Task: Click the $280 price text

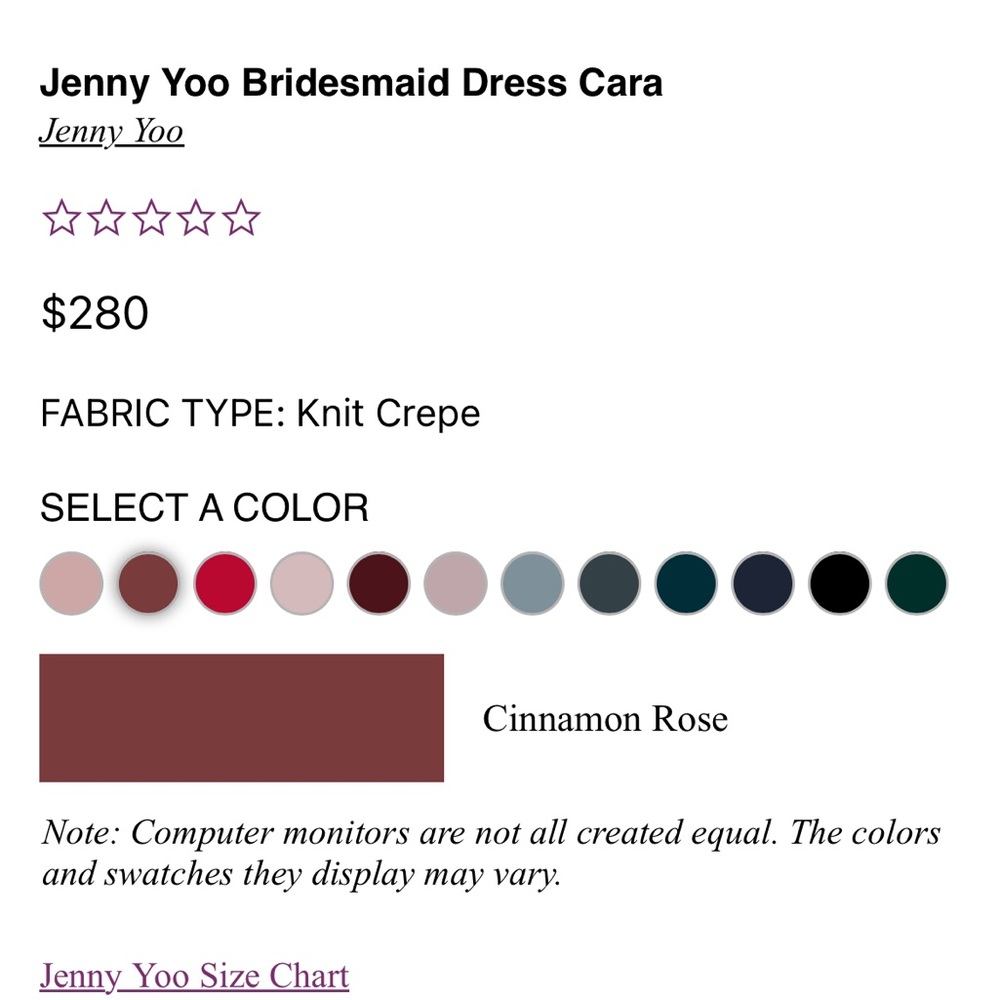Action: click(x=94, y=312)
